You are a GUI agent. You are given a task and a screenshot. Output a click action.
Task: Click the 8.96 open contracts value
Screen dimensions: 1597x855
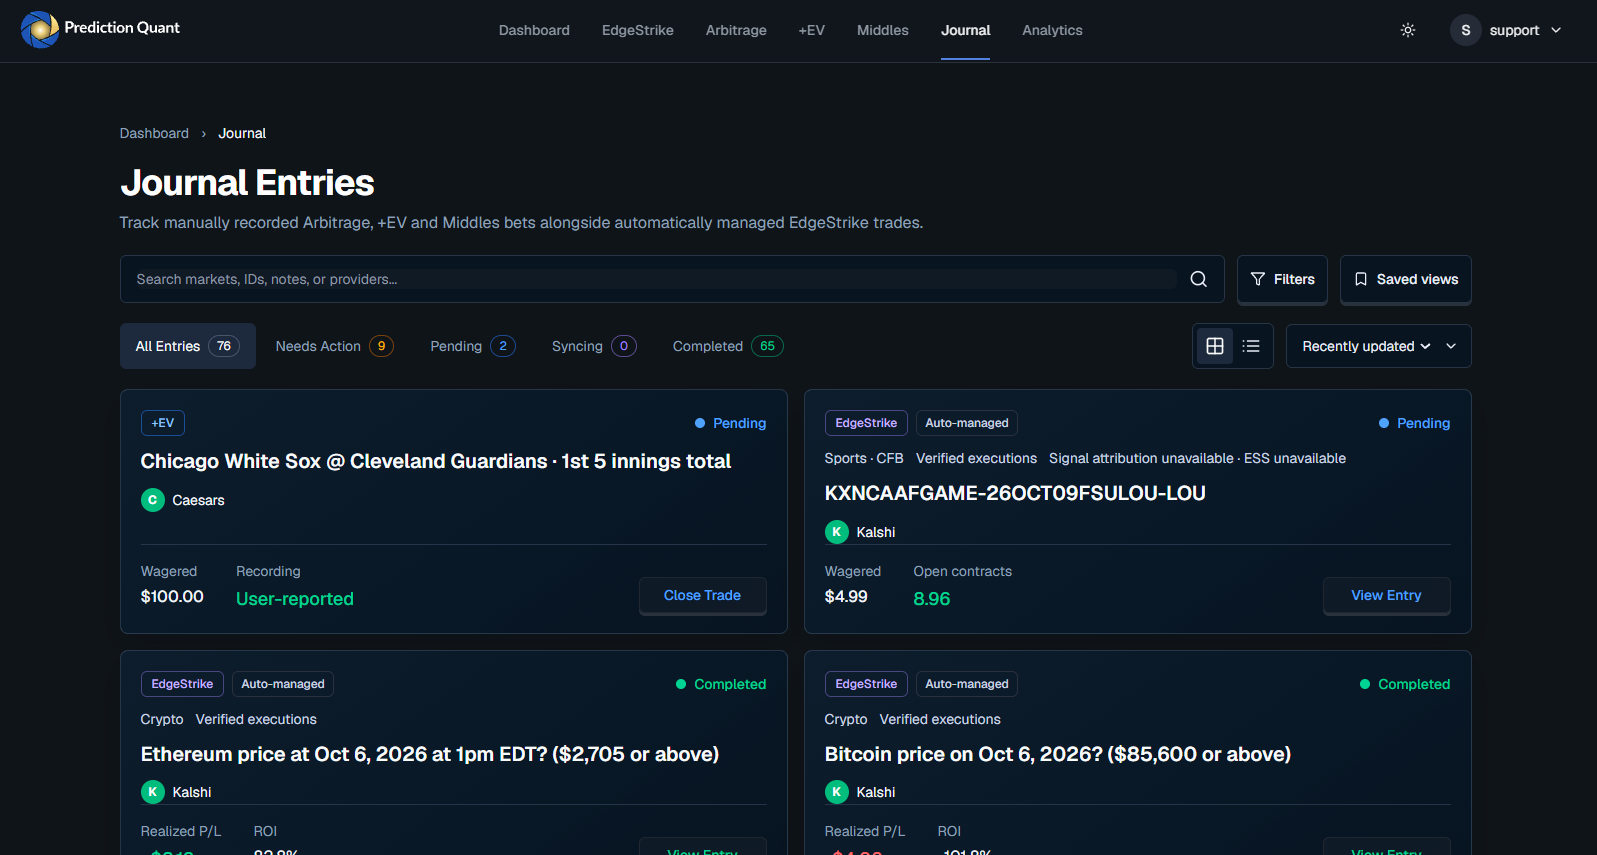[932, 599]
